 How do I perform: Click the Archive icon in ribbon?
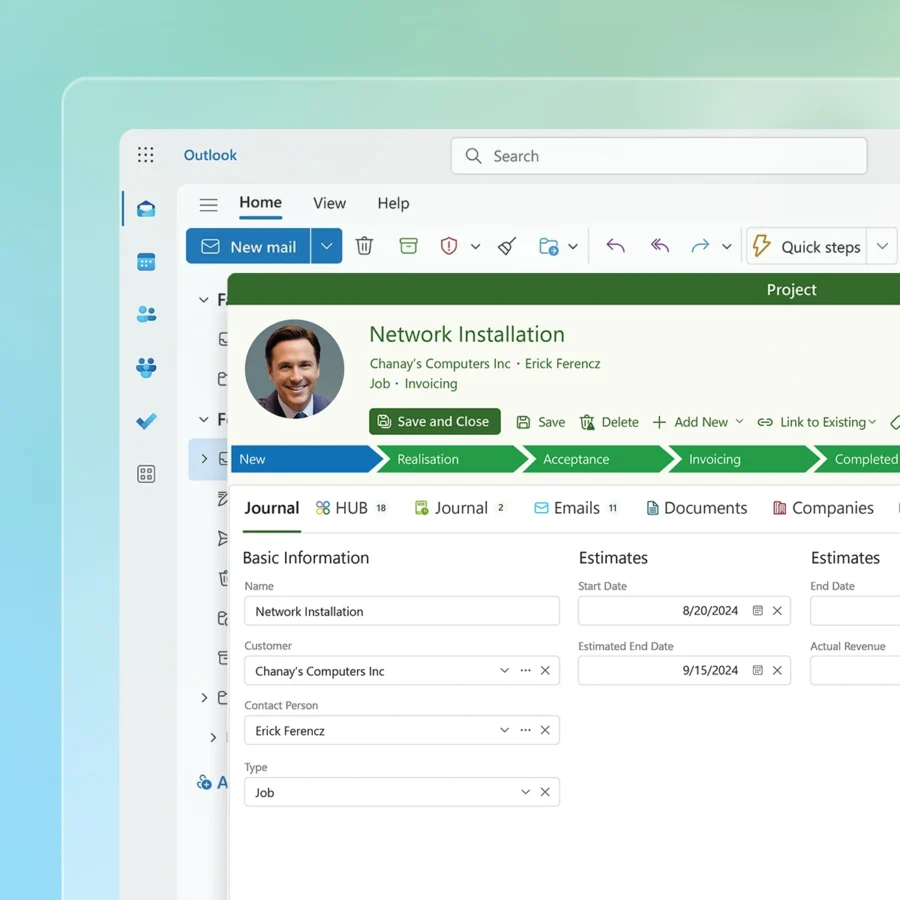click(x=408, y=246)
